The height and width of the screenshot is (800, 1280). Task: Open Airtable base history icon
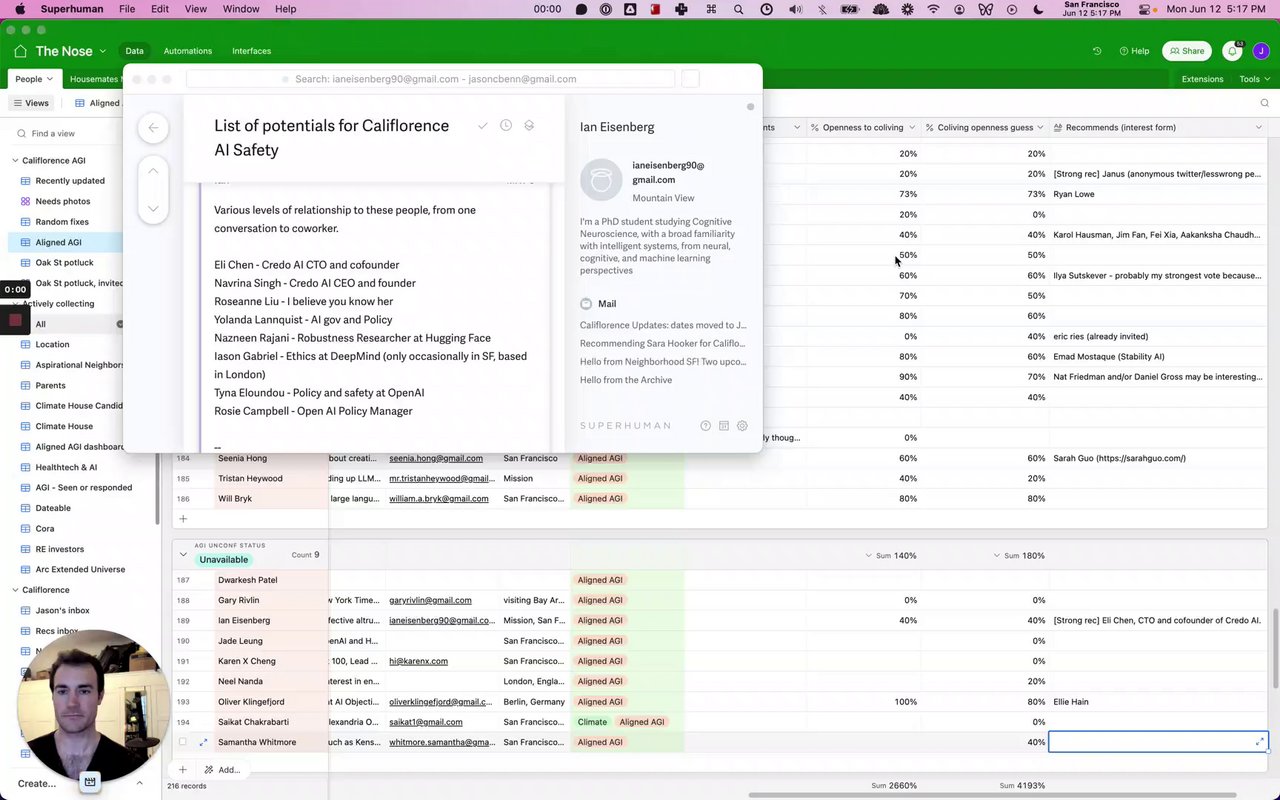[x=1097, y=51]
